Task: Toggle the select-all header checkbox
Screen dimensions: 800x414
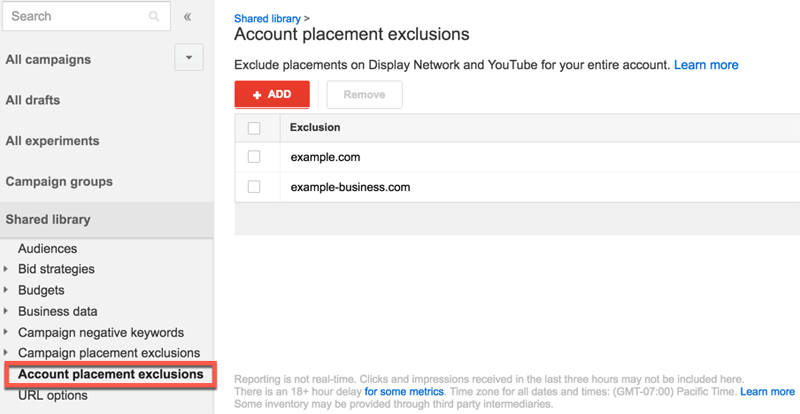Action: (x=254, y=128)
